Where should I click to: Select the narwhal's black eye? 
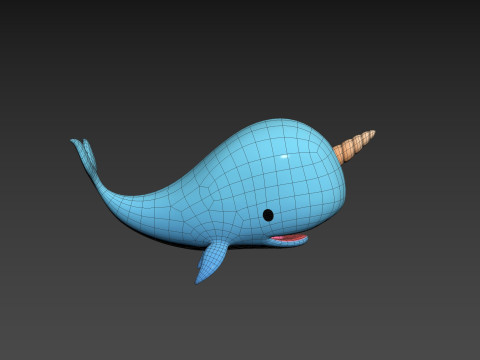[x=268, y=215]
